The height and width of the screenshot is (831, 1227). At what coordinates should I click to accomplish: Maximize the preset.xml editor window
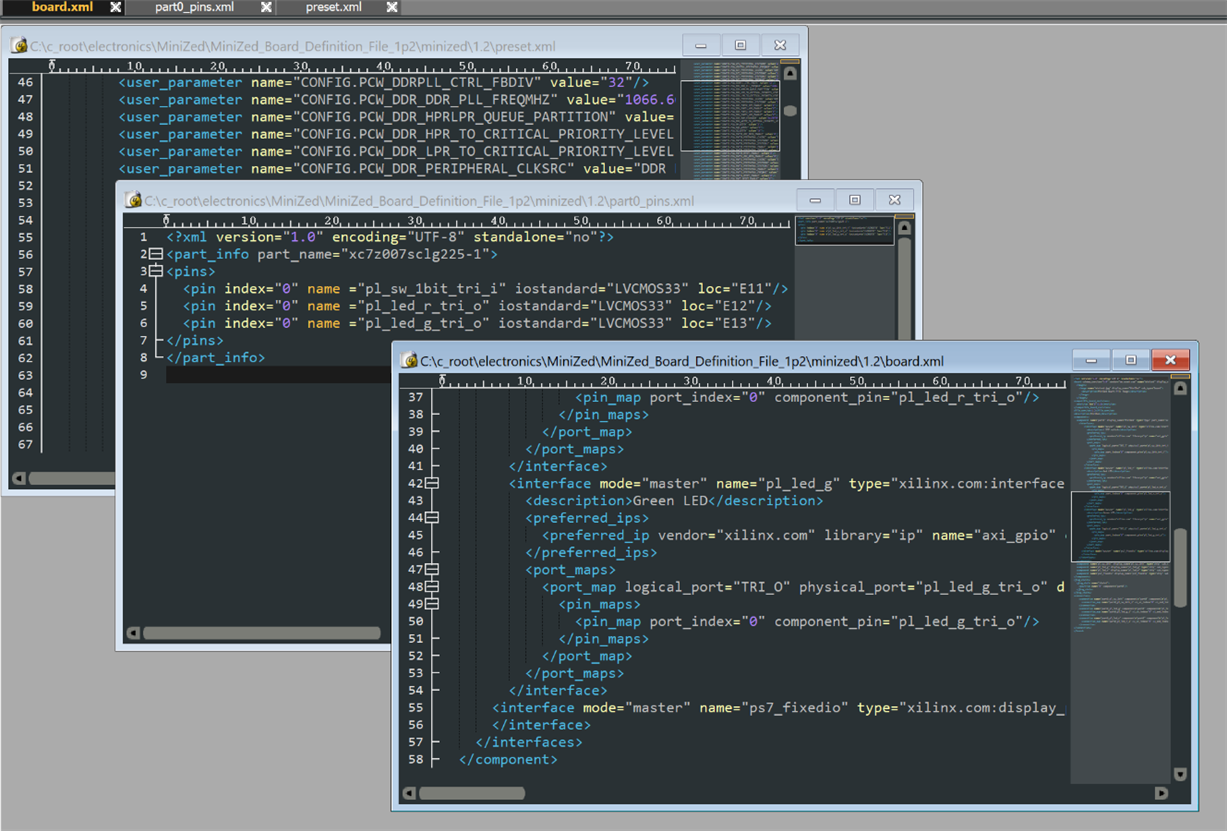pyautogui.click(x=741, y=45)
